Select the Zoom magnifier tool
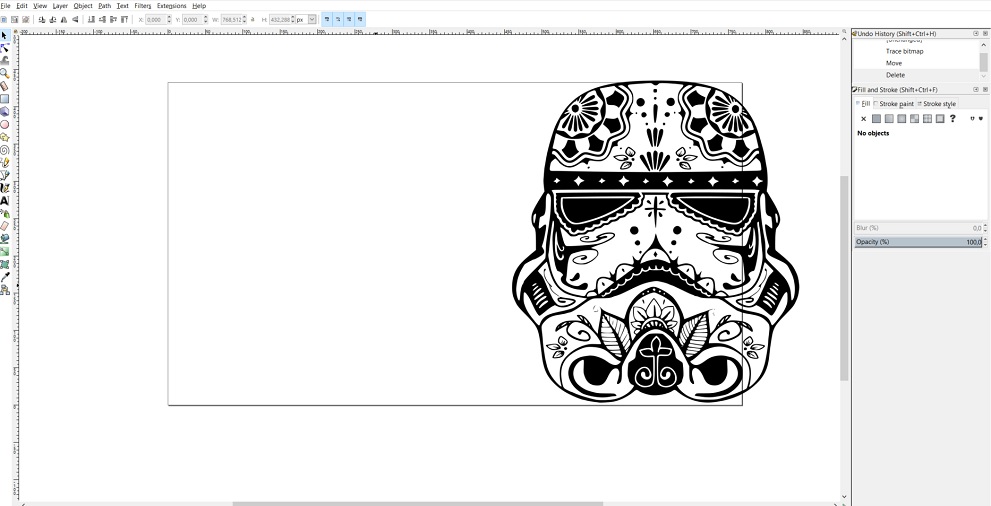 (x=4, y=73)
